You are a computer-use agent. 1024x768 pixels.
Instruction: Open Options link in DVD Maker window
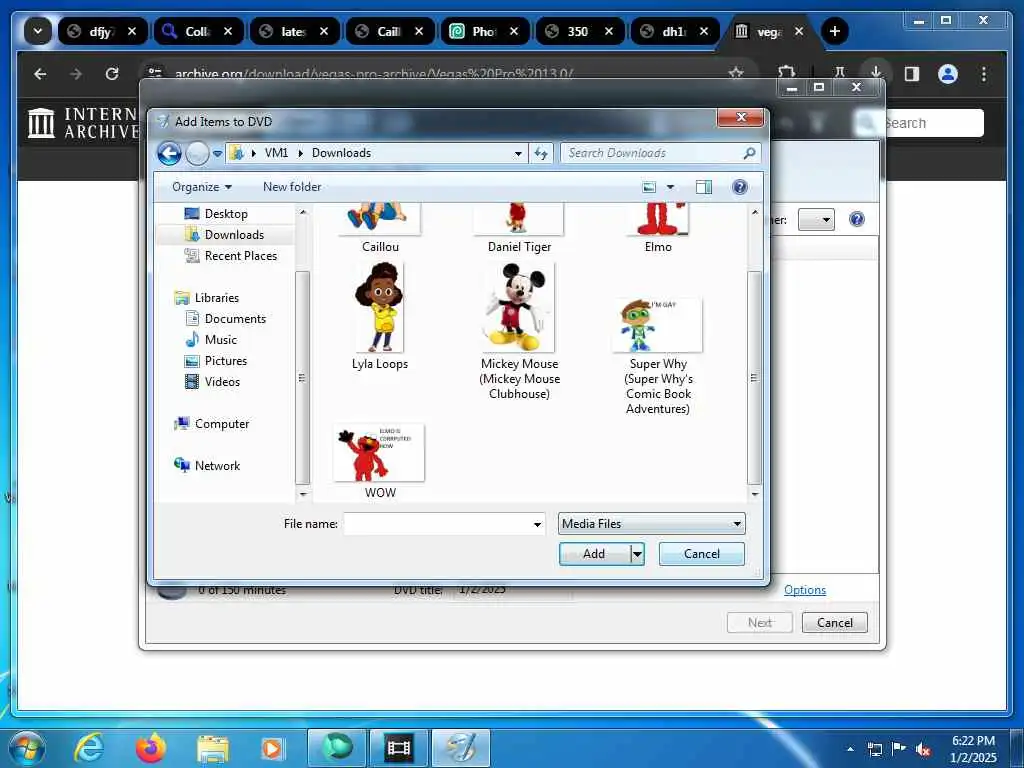click(805, 590)
